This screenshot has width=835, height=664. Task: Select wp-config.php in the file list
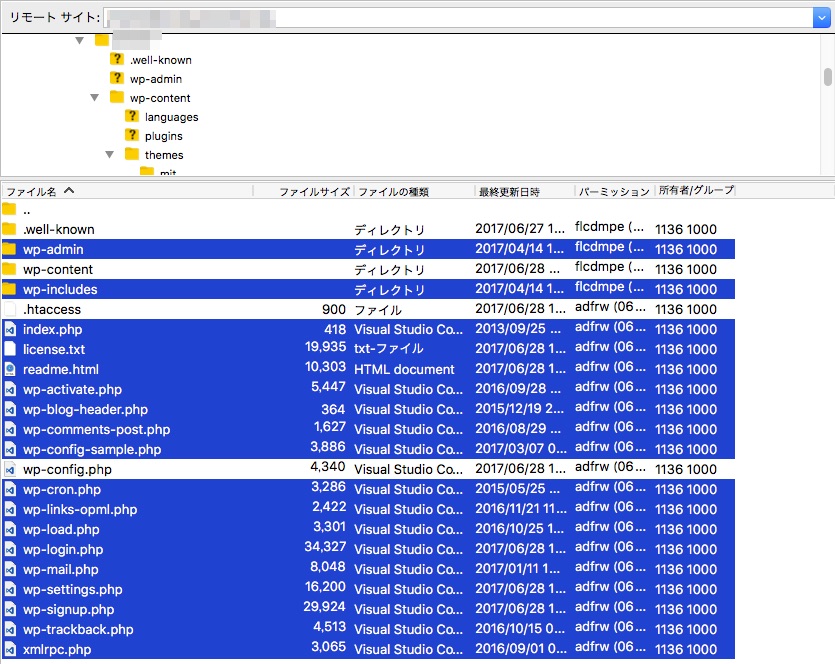67,469
